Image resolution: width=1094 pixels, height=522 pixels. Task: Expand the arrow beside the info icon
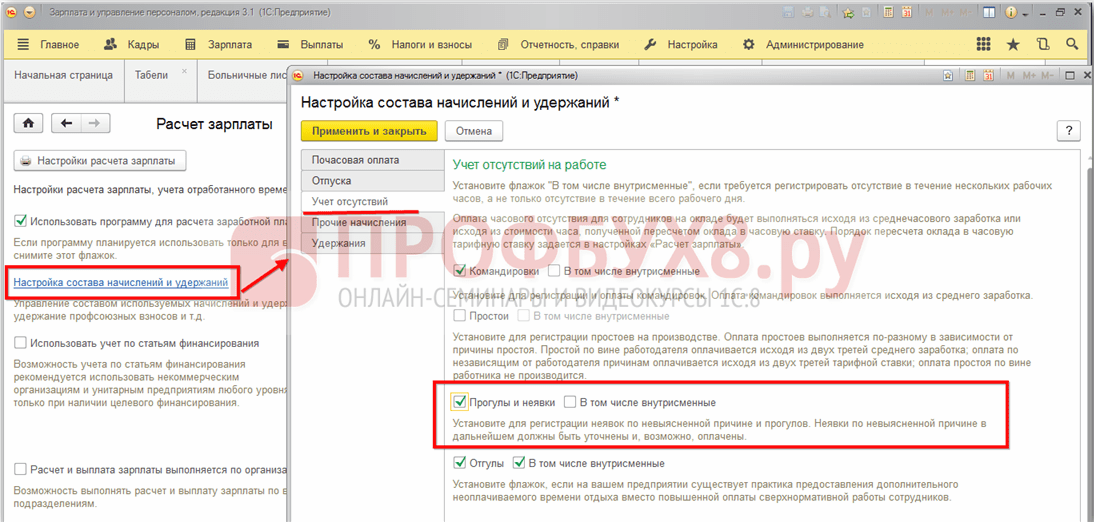point(1025,15)
